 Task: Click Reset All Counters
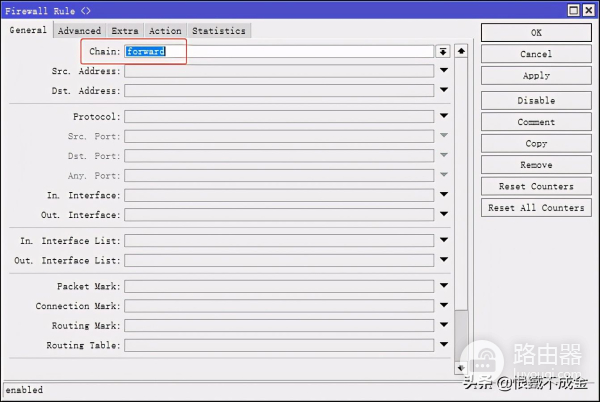[x=536, y=208]
